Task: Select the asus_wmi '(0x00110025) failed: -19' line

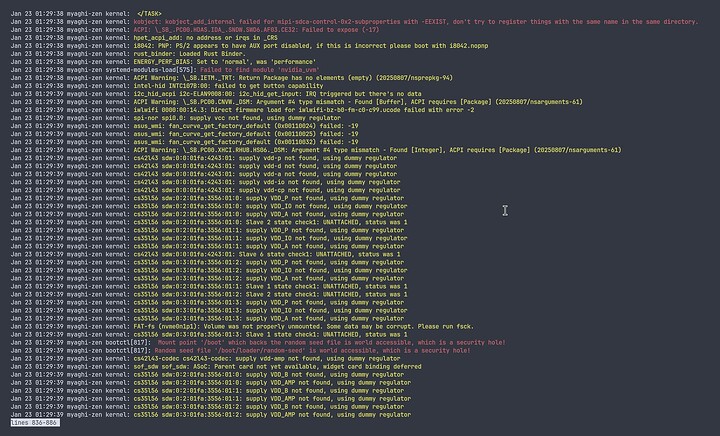Action: [x=185, y=134]
